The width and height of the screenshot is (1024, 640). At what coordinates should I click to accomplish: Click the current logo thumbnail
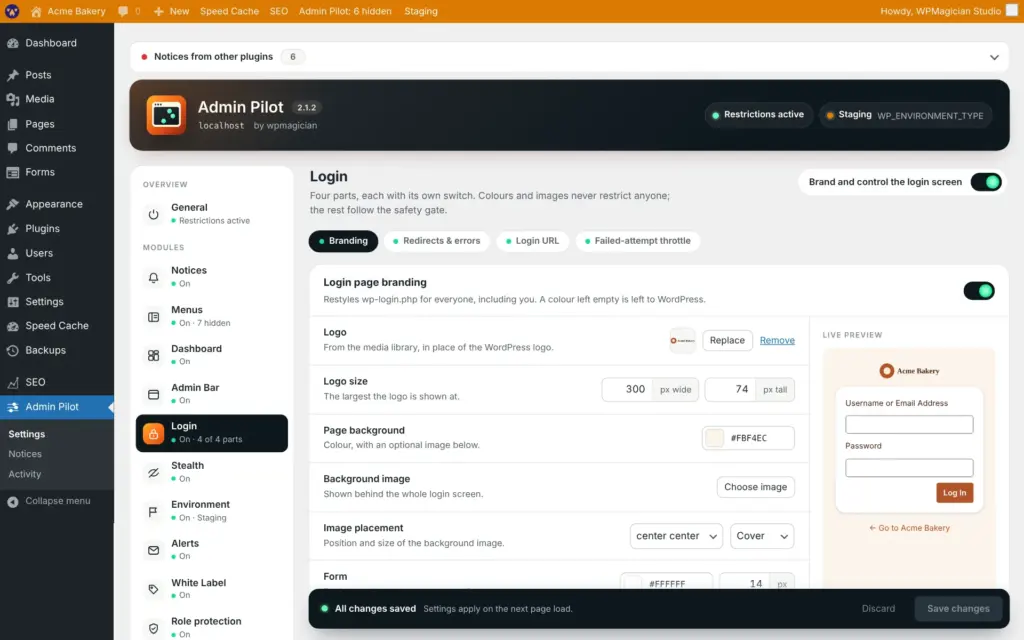pos(682,340)
